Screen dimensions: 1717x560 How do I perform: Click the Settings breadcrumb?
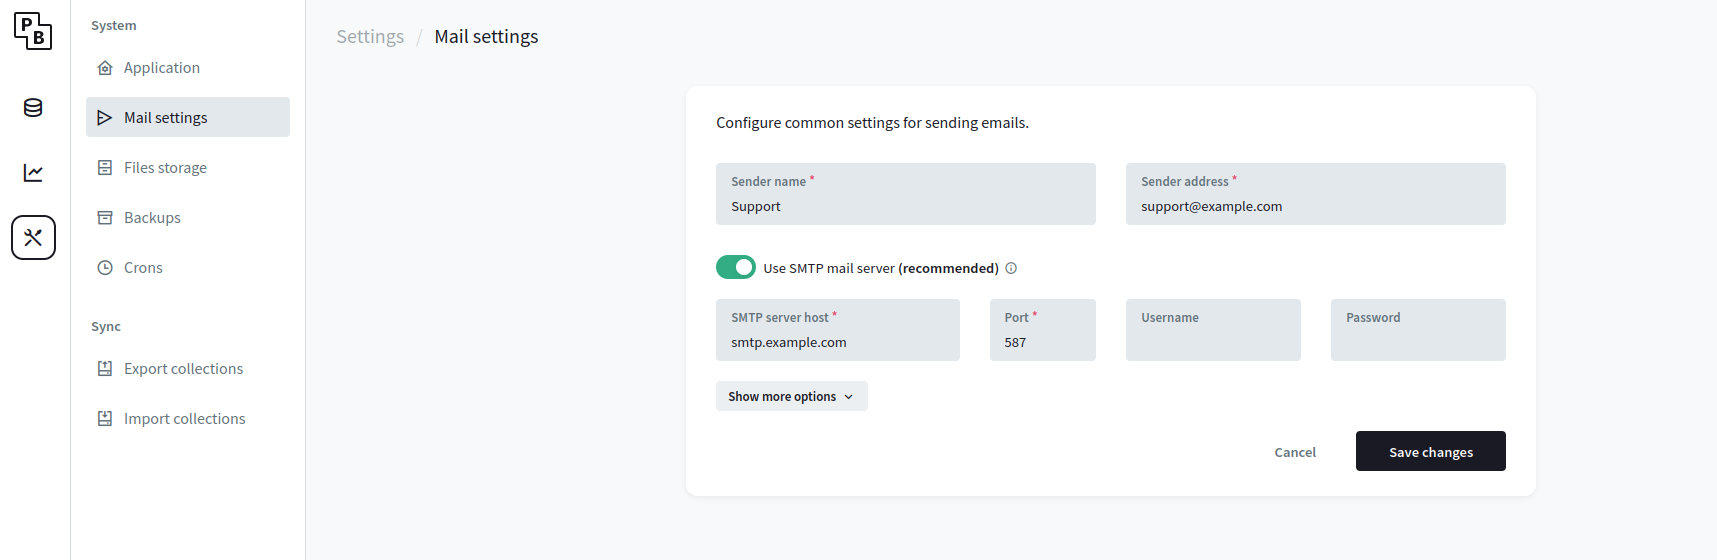pos(370,37)
